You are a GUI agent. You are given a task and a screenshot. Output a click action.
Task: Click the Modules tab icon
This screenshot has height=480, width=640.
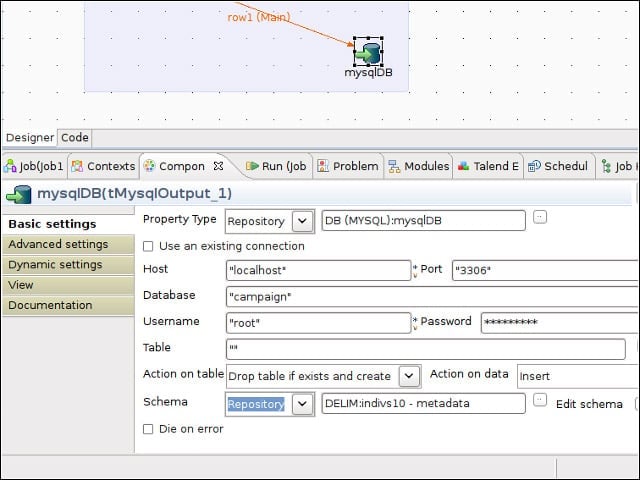pyautogui.click(x=394, y=166)
